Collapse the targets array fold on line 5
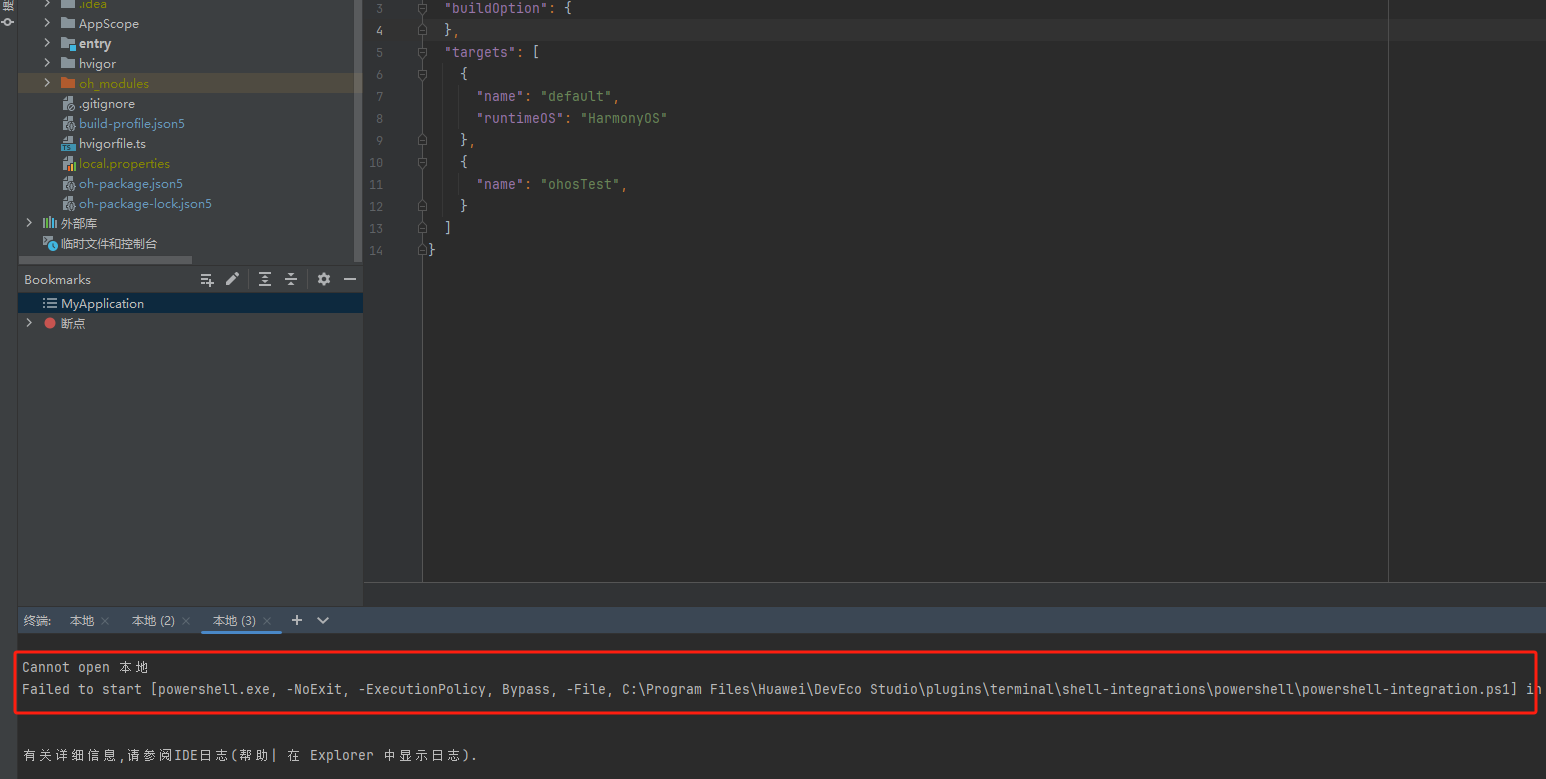1546x779 pixels. [x=422, y=52]
